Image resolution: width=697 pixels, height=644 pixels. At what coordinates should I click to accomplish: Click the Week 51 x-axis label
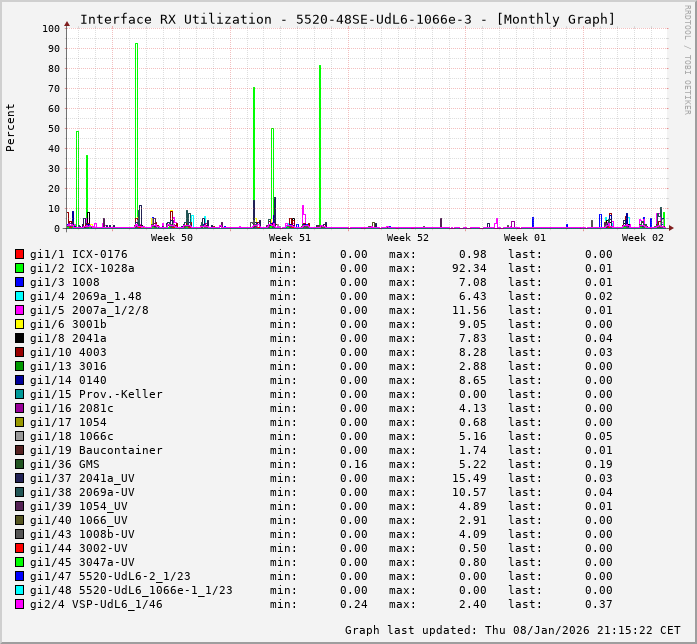click(290, 238)
